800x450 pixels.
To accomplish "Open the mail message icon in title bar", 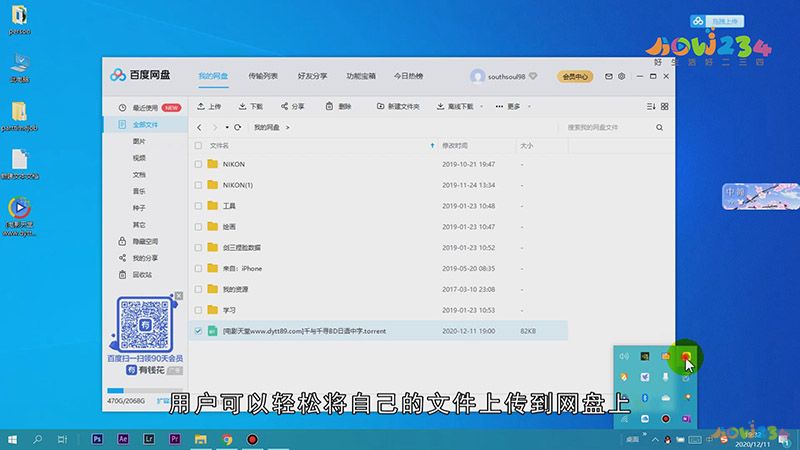I will coord(608,76).
